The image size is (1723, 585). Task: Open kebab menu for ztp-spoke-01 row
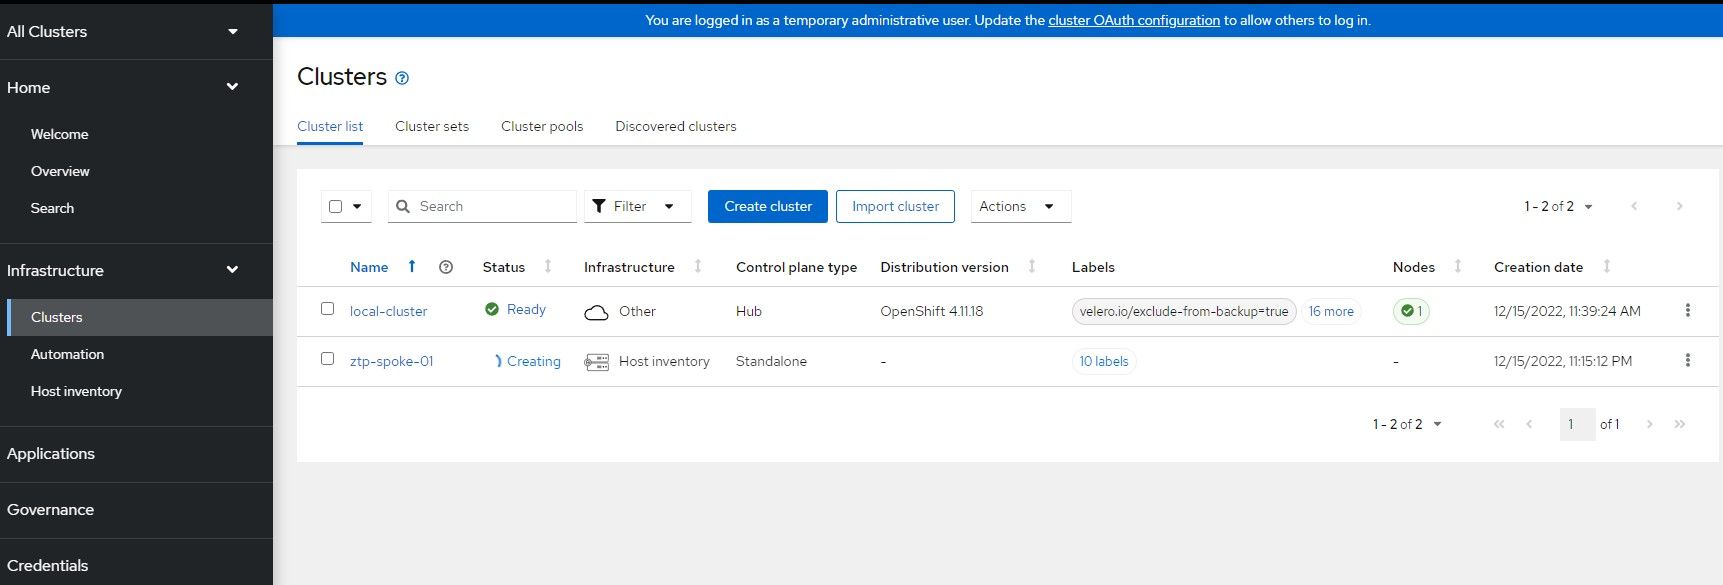pyautogui.click(x=1688, y=360)
